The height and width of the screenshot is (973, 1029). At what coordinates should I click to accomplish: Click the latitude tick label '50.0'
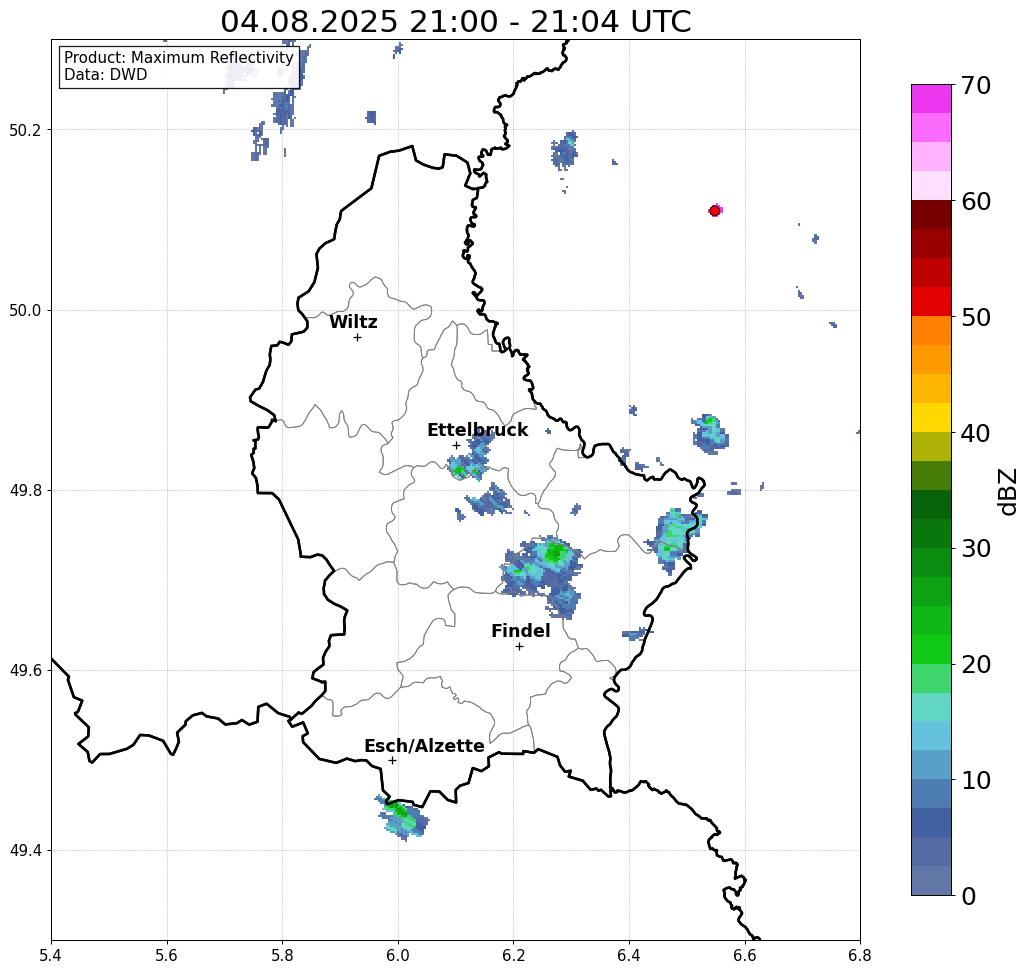click(x=25, y=310)
